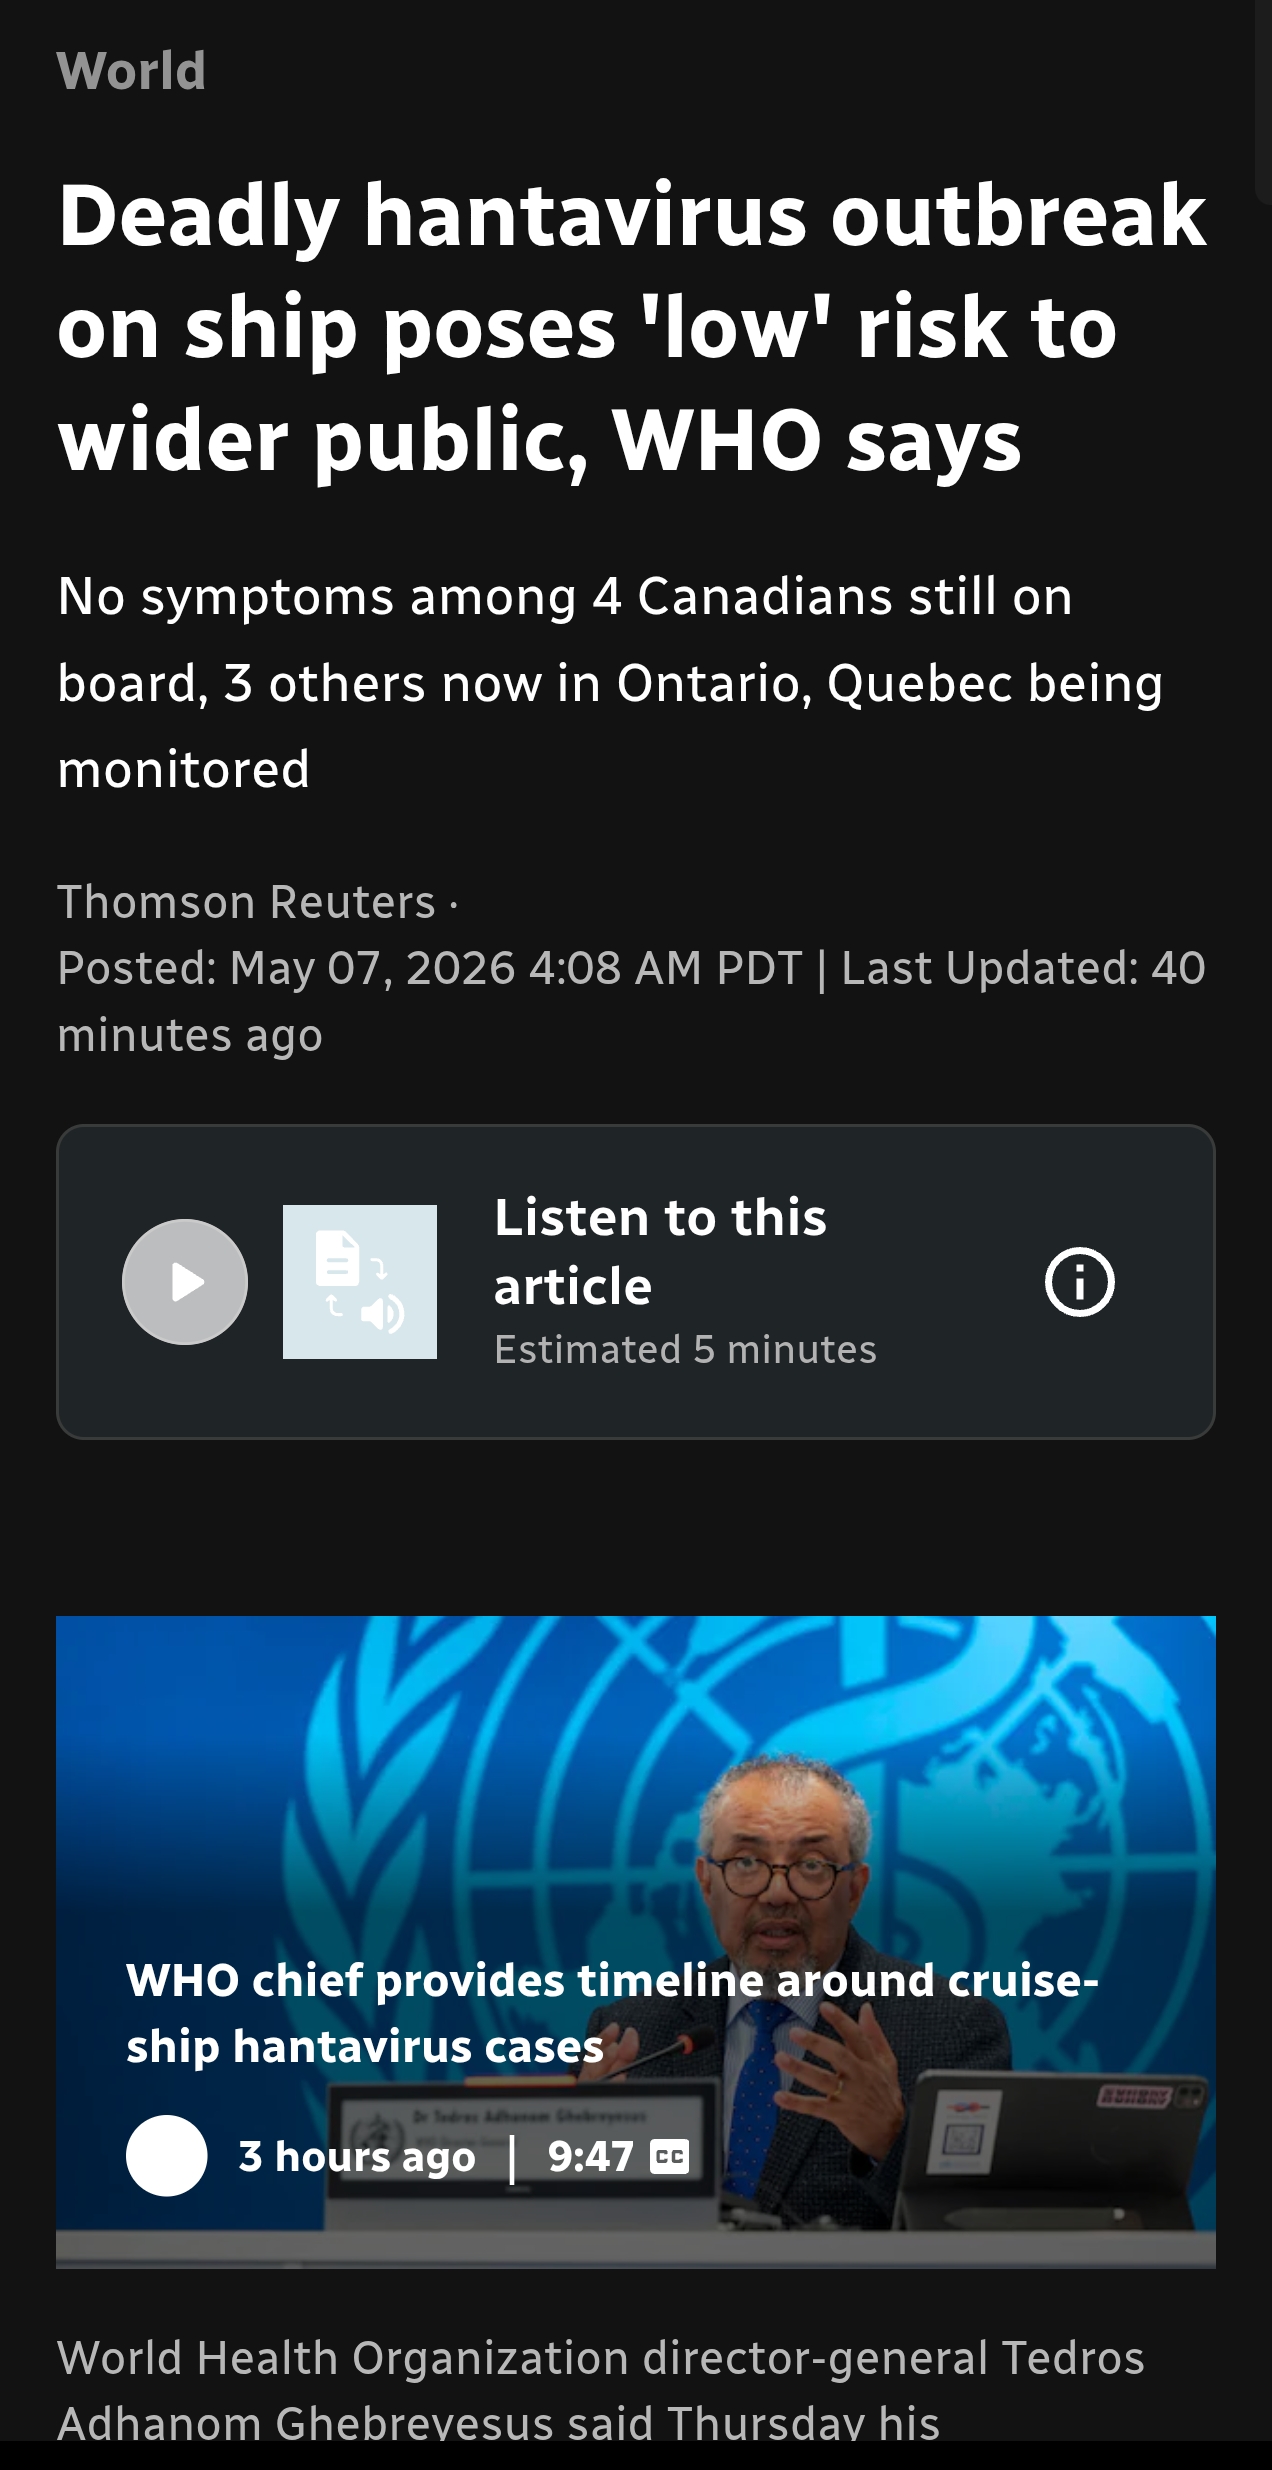The width and height of the screenshot is (1272, 2470).
Task: Open the audio info circle icon
Action: pyautogui.click(x=1079, y=1281)
